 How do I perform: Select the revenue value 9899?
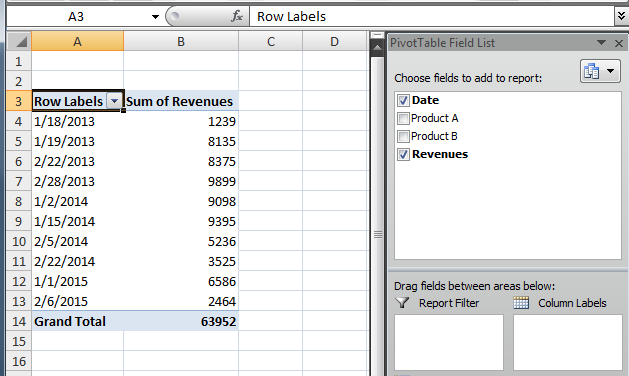[x=181, y=181]
